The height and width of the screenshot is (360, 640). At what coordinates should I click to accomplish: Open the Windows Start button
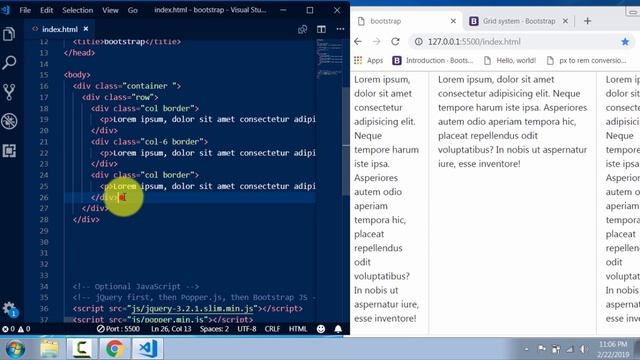tap(15, 349)
